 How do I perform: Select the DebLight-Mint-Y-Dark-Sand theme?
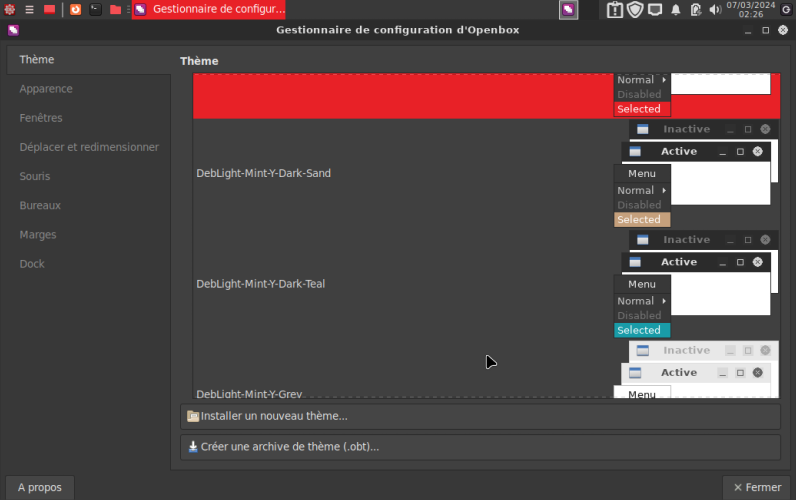pos(263,173)
